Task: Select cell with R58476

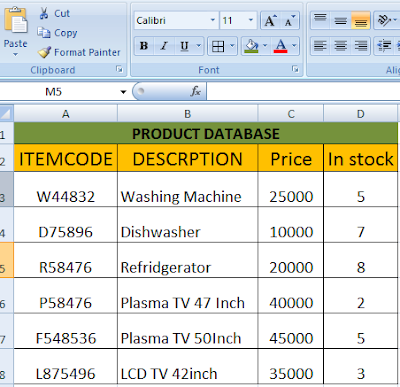Action: click(x=66, y=260)
